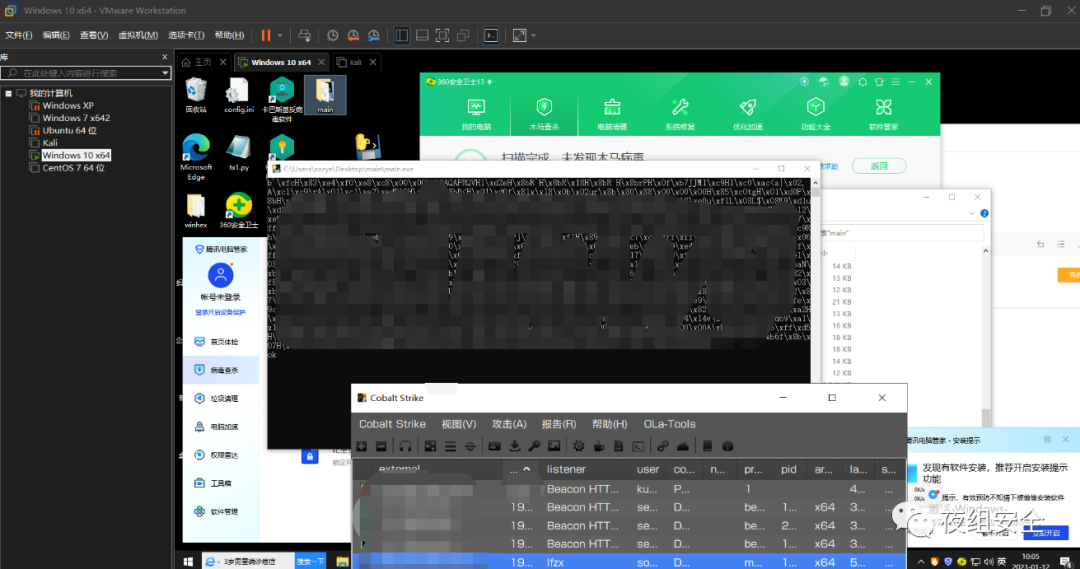Screen dimensions: 1080x569
Task: Open 功能大全 tab in 360 Security
Action: tap(816, 114)
